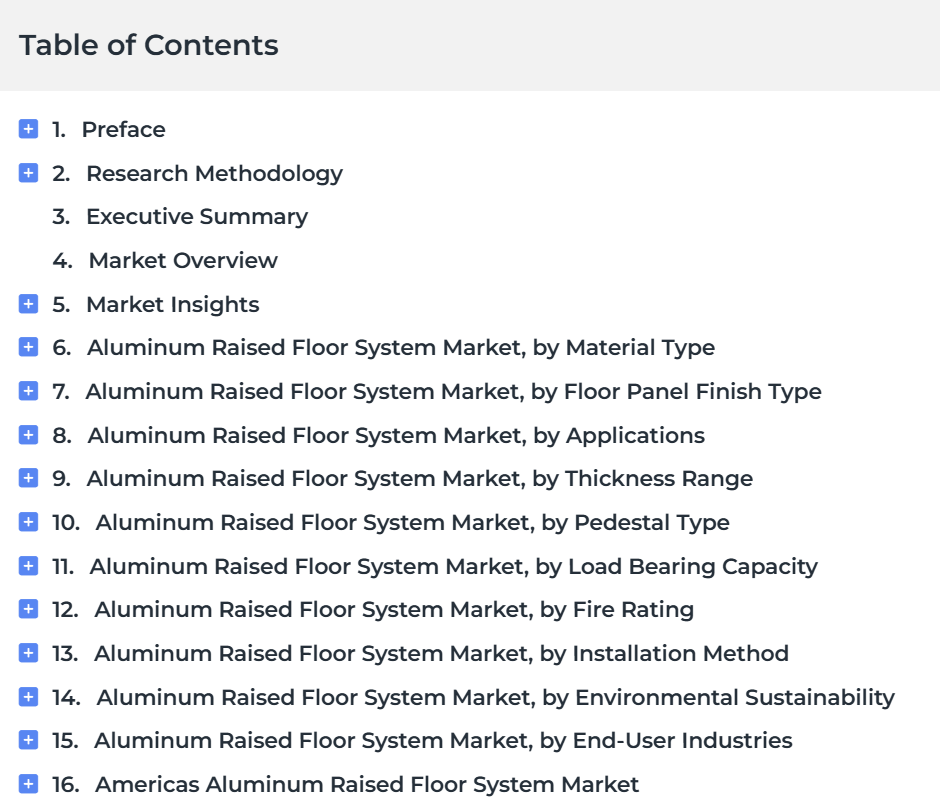Click plus icon beside by Pedestal Type
The height and width of the screenshot is (805, 940).
pyautogui.click(x=28, y=522)
